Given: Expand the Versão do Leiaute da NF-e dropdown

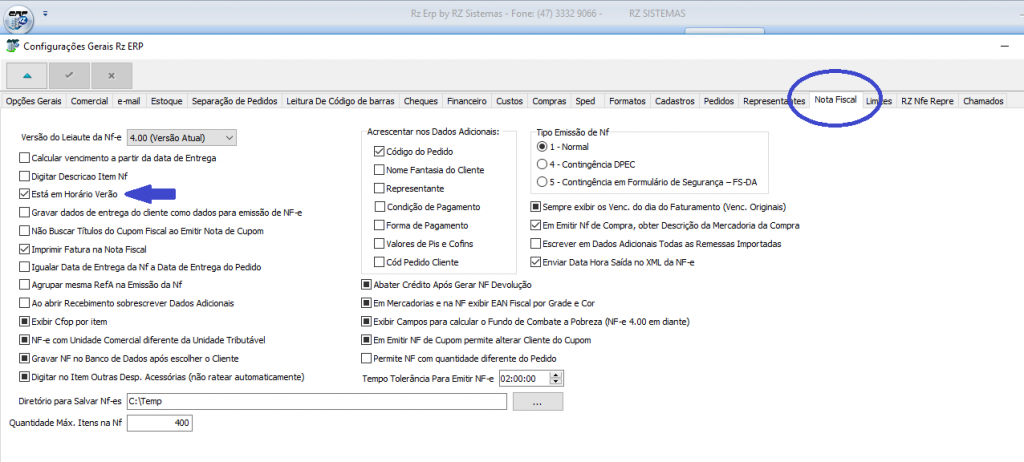Looking at the screenshot, I should click(230, 137).
